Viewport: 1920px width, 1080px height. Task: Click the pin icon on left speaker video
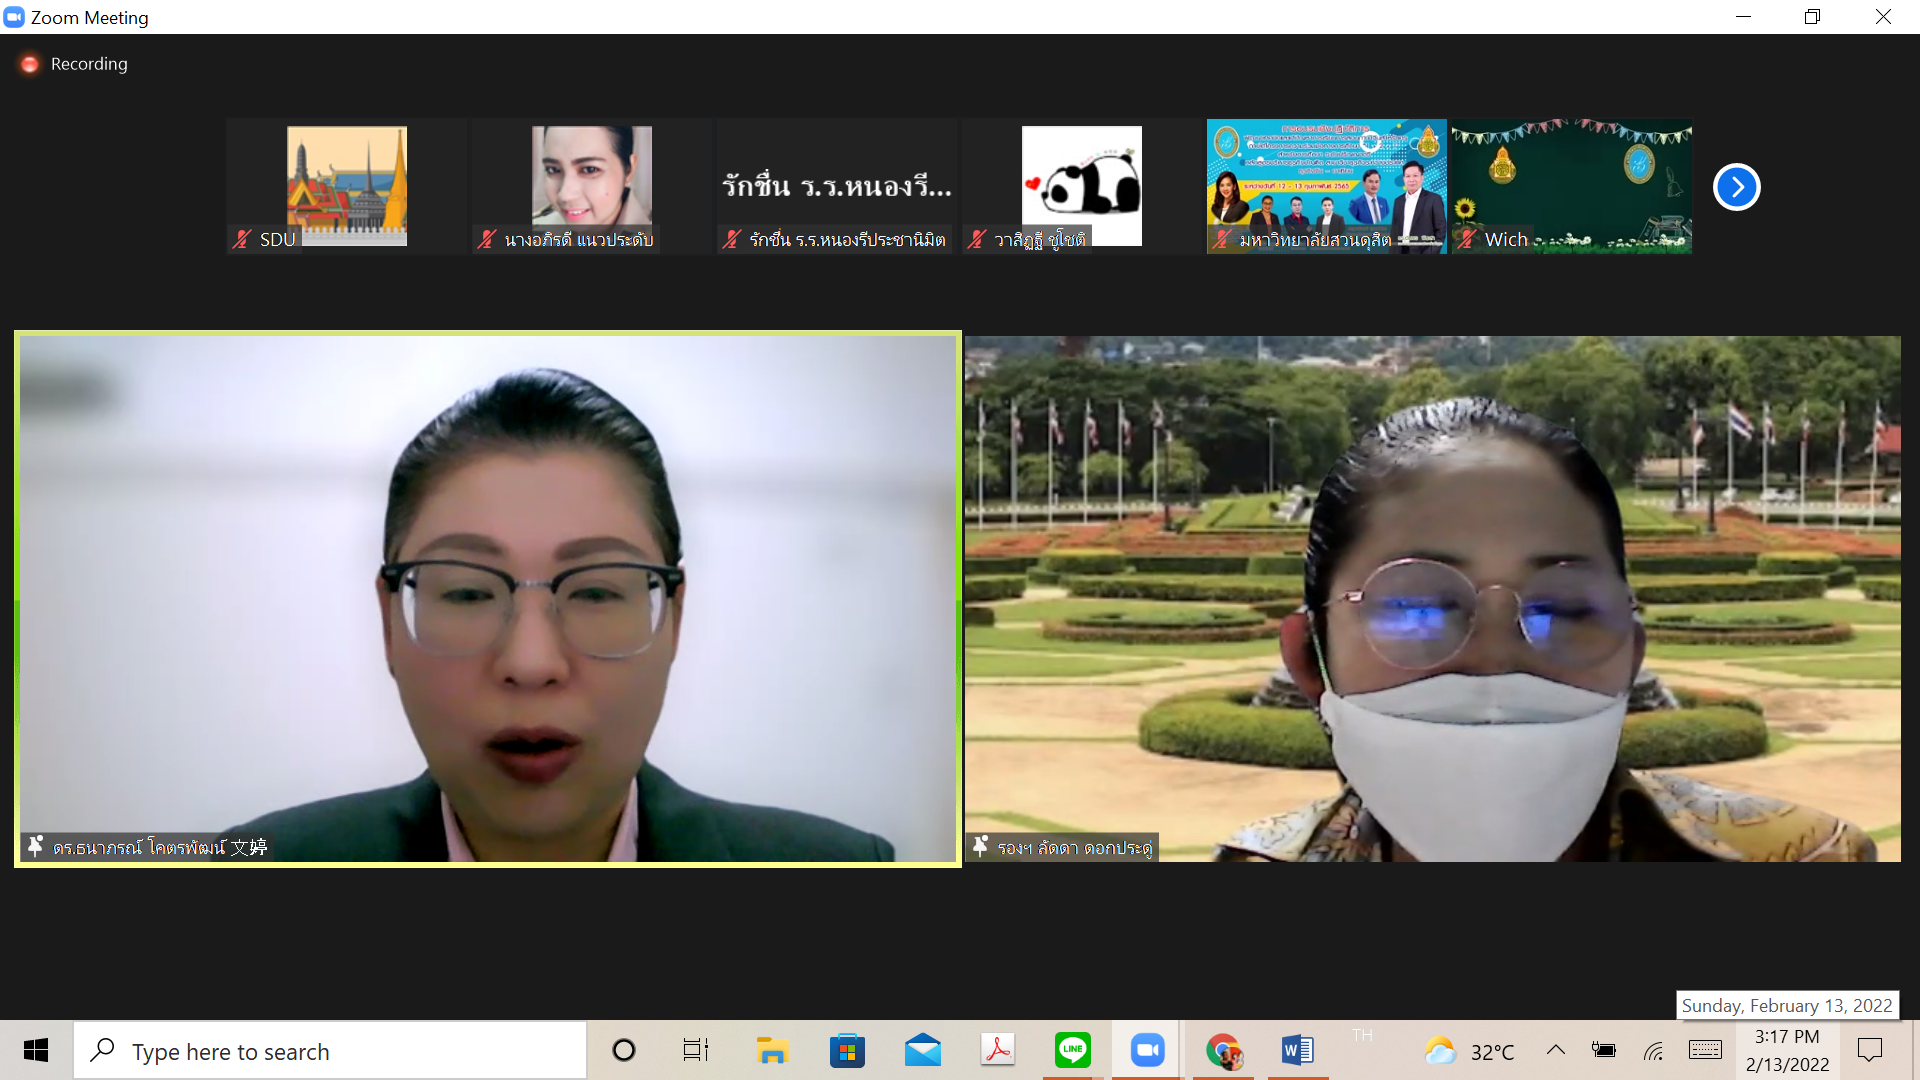click(x=35, y=846)
